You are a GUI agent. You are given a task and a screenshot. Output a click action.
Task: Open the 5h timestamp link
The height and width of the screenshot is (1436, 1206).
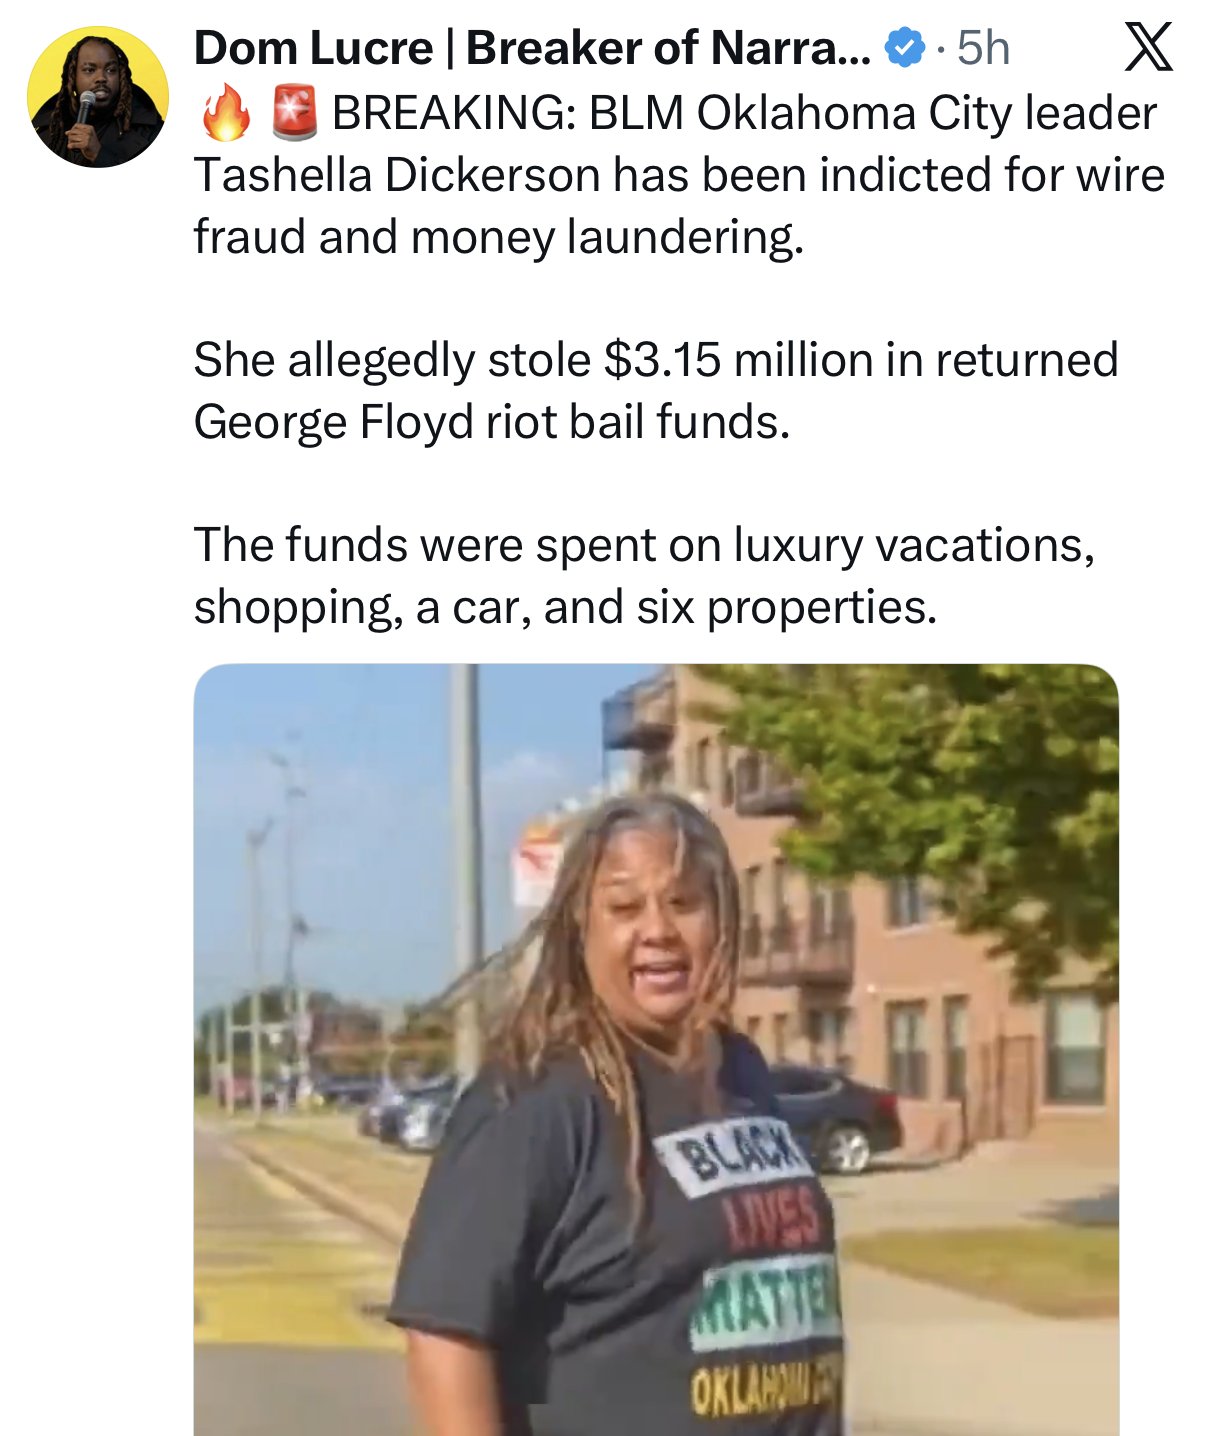[983, 48]
